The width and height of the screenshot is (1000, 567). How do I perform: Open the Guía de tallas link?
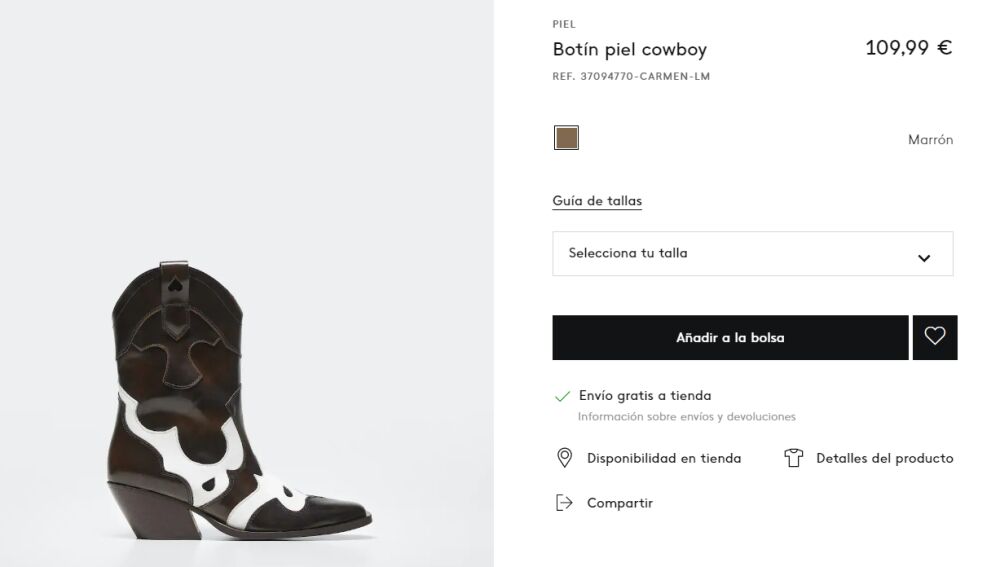pyautogui.click(x=597, y=201)
